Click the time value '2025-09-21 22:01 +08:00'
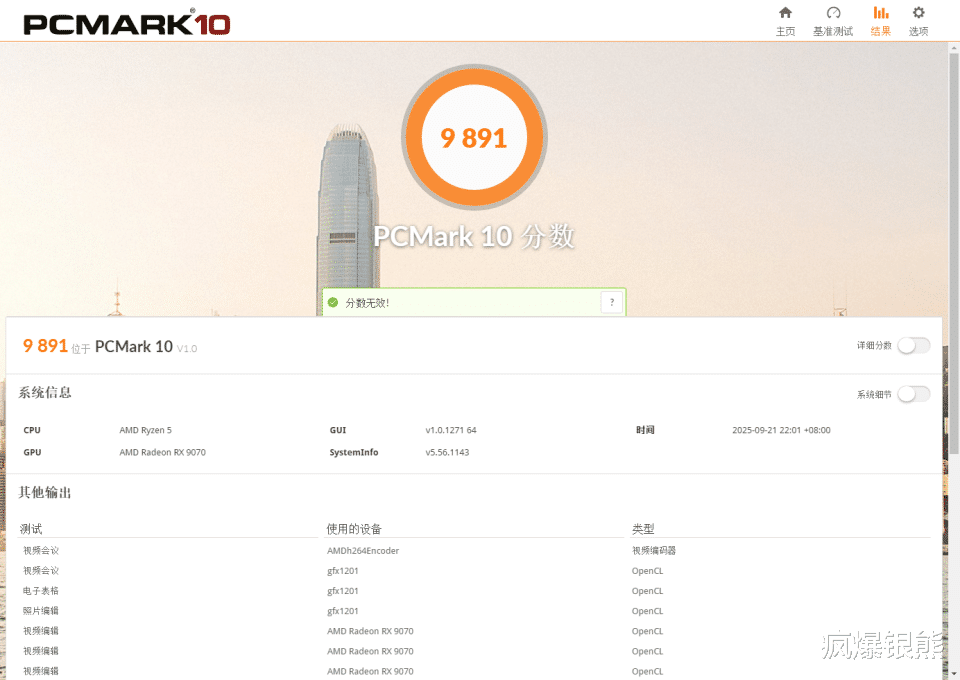This screenshot has height=680, width=960. click(781, 430)
